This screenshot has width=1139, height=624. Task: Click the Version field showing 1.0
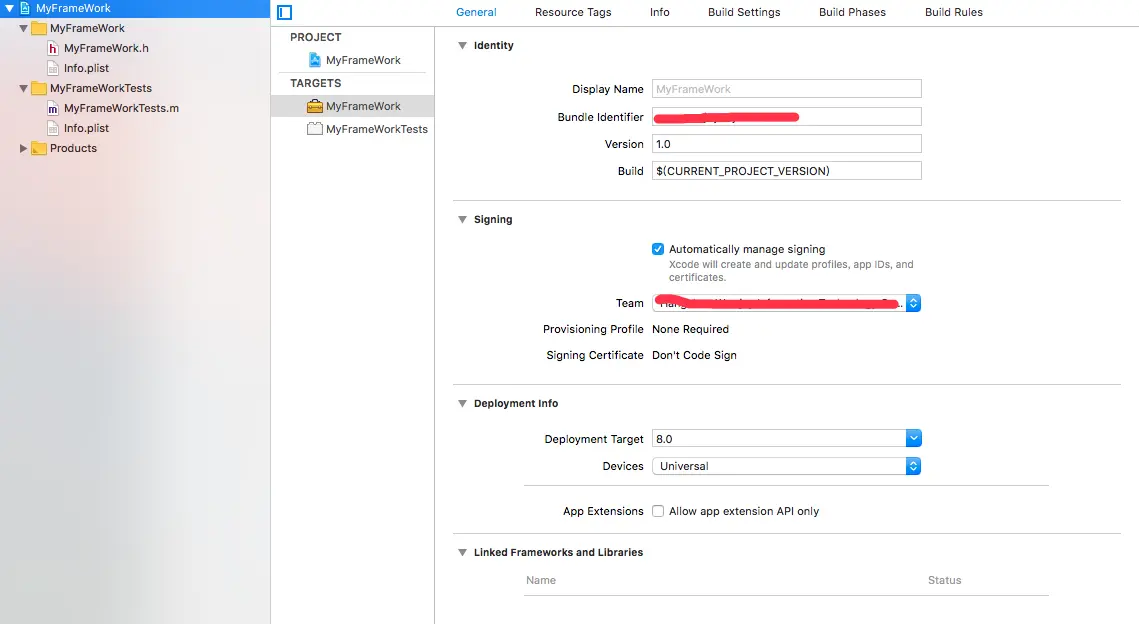click(x=787, y=144)
